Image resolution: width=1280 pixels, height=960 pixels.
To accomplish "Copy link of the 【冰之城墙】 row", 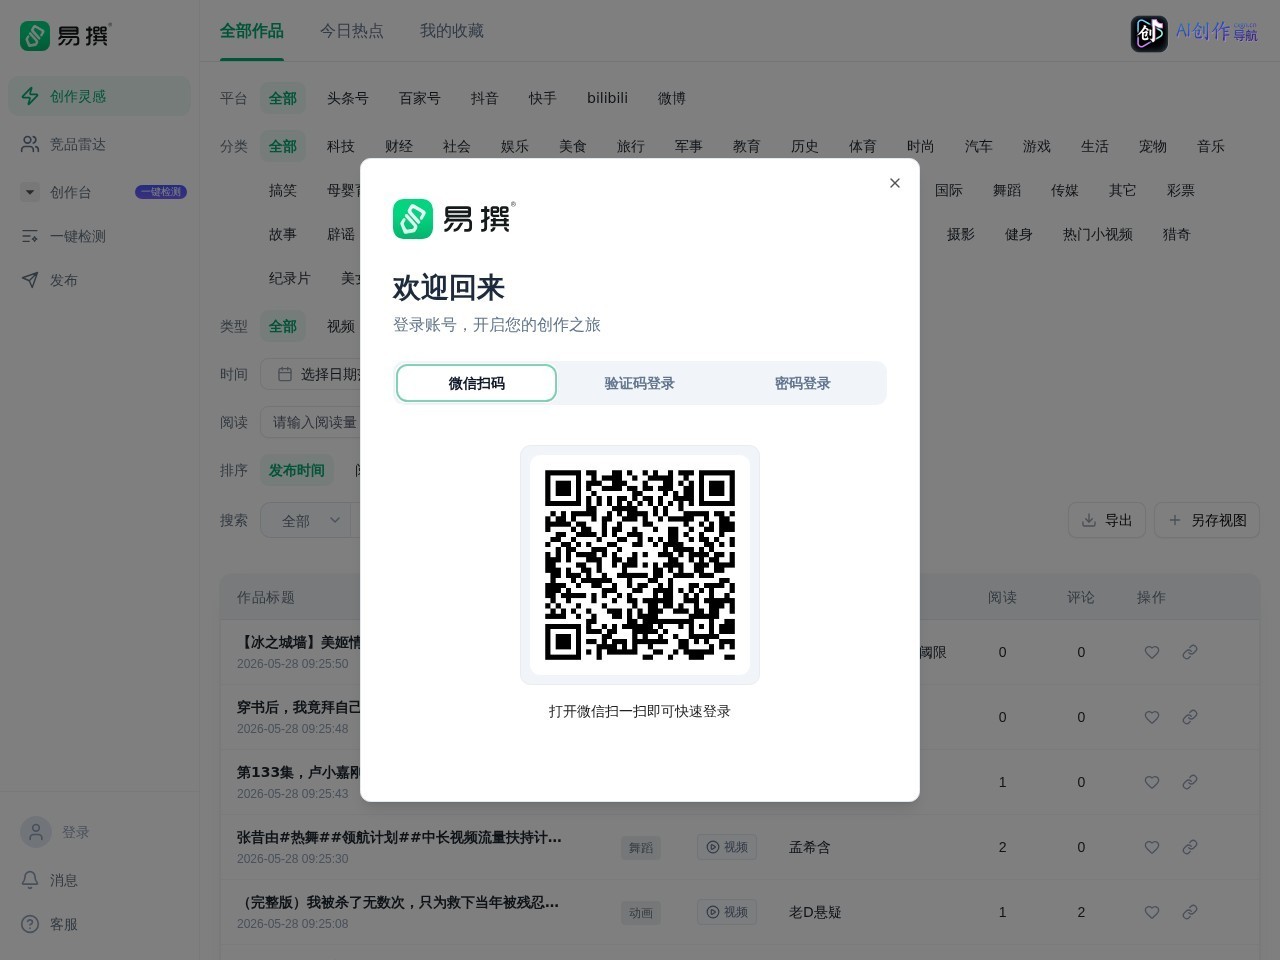I will 1190,652.
